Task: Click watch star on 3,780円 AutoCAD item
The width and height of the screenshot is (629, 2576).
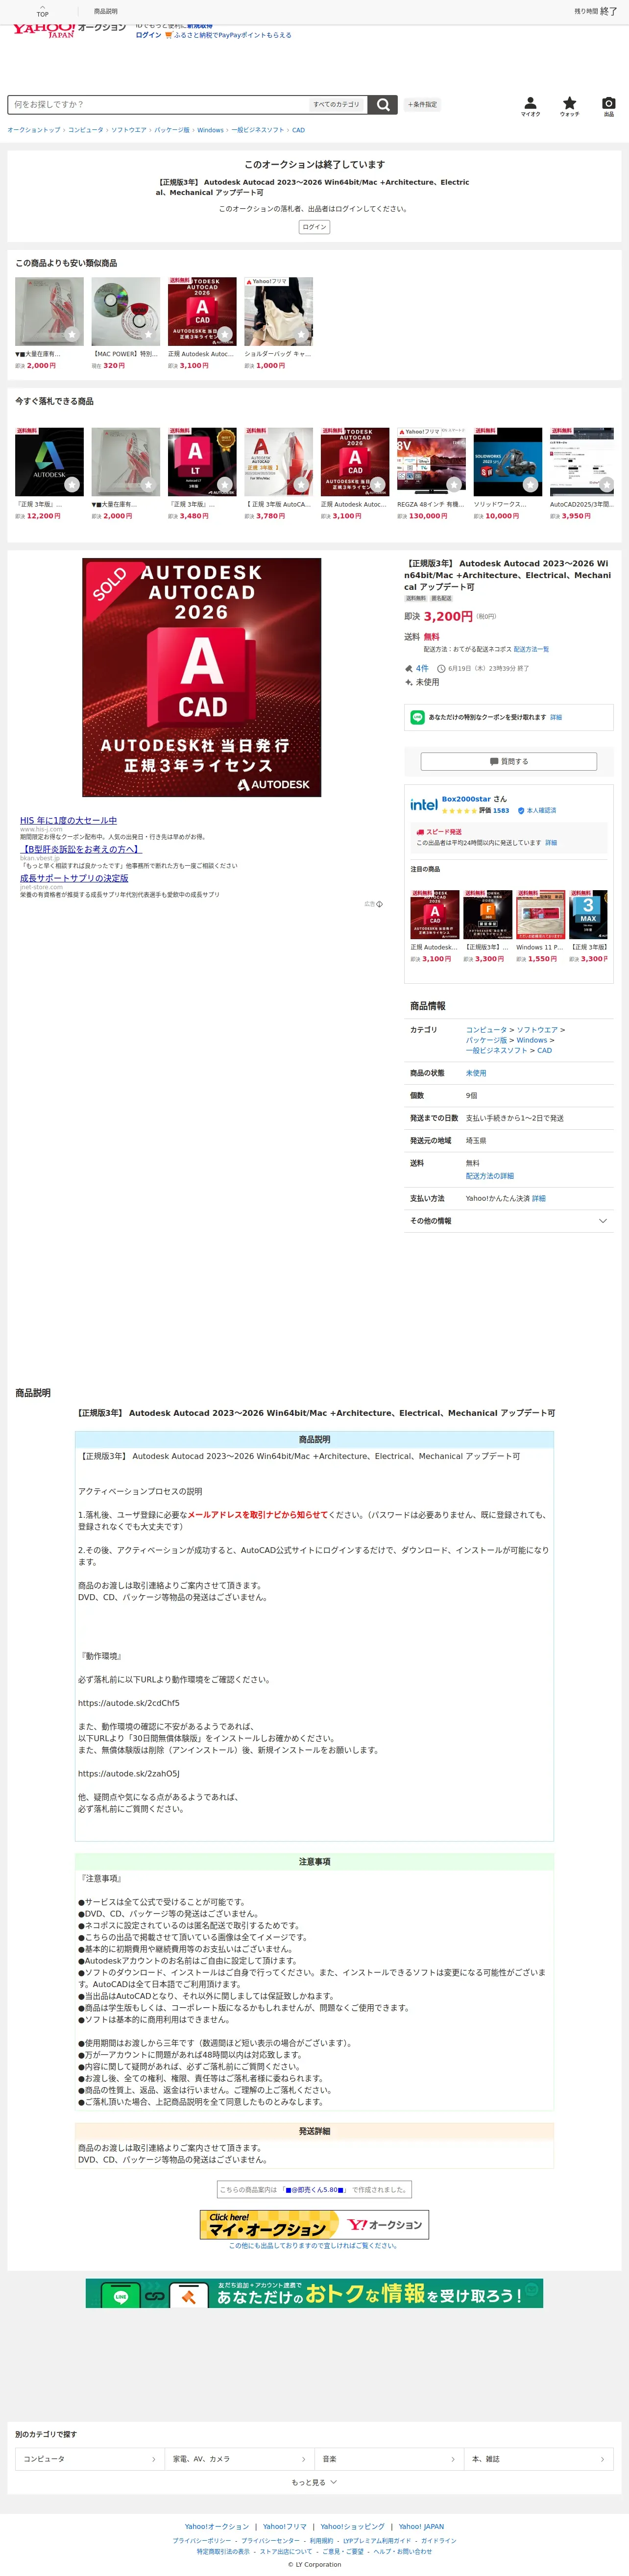Action: coord(301,484)
